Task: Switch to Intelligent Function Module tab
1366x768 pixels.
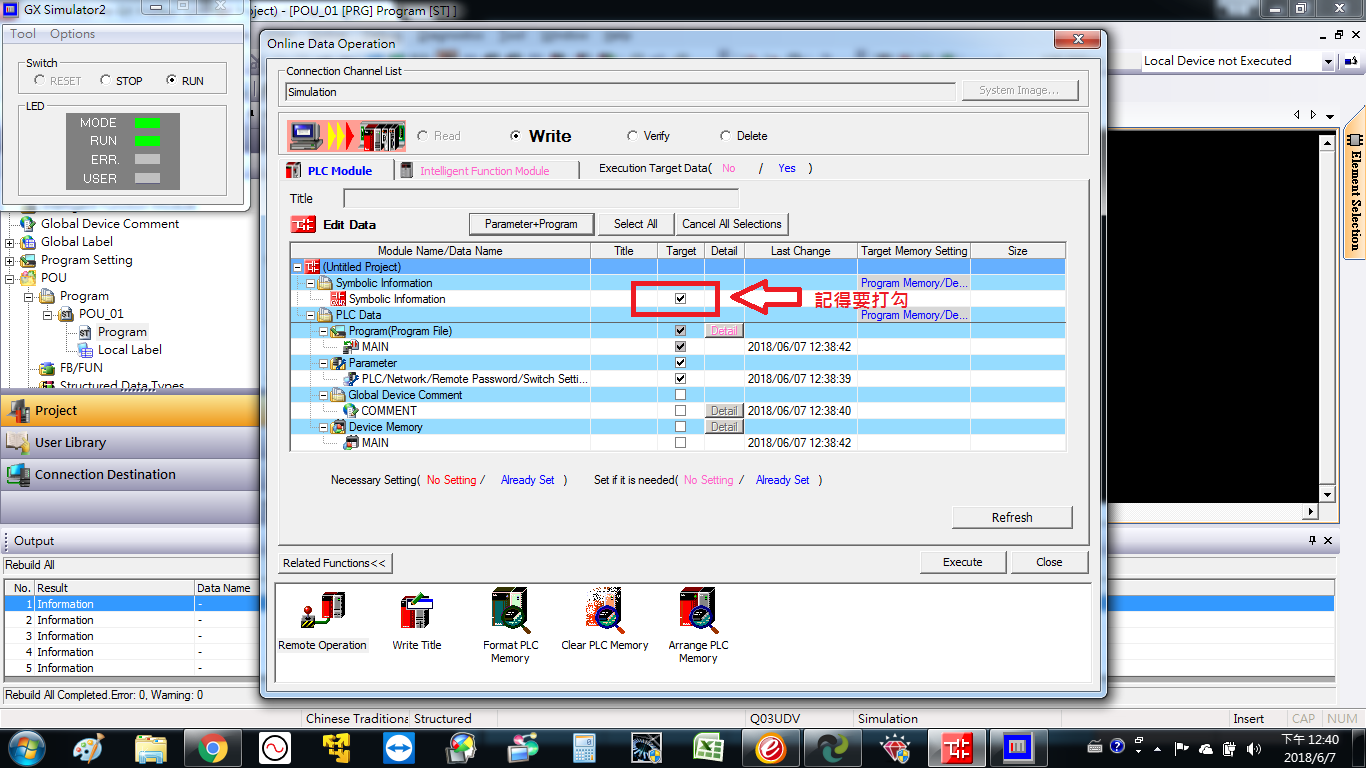Action: 484,171
